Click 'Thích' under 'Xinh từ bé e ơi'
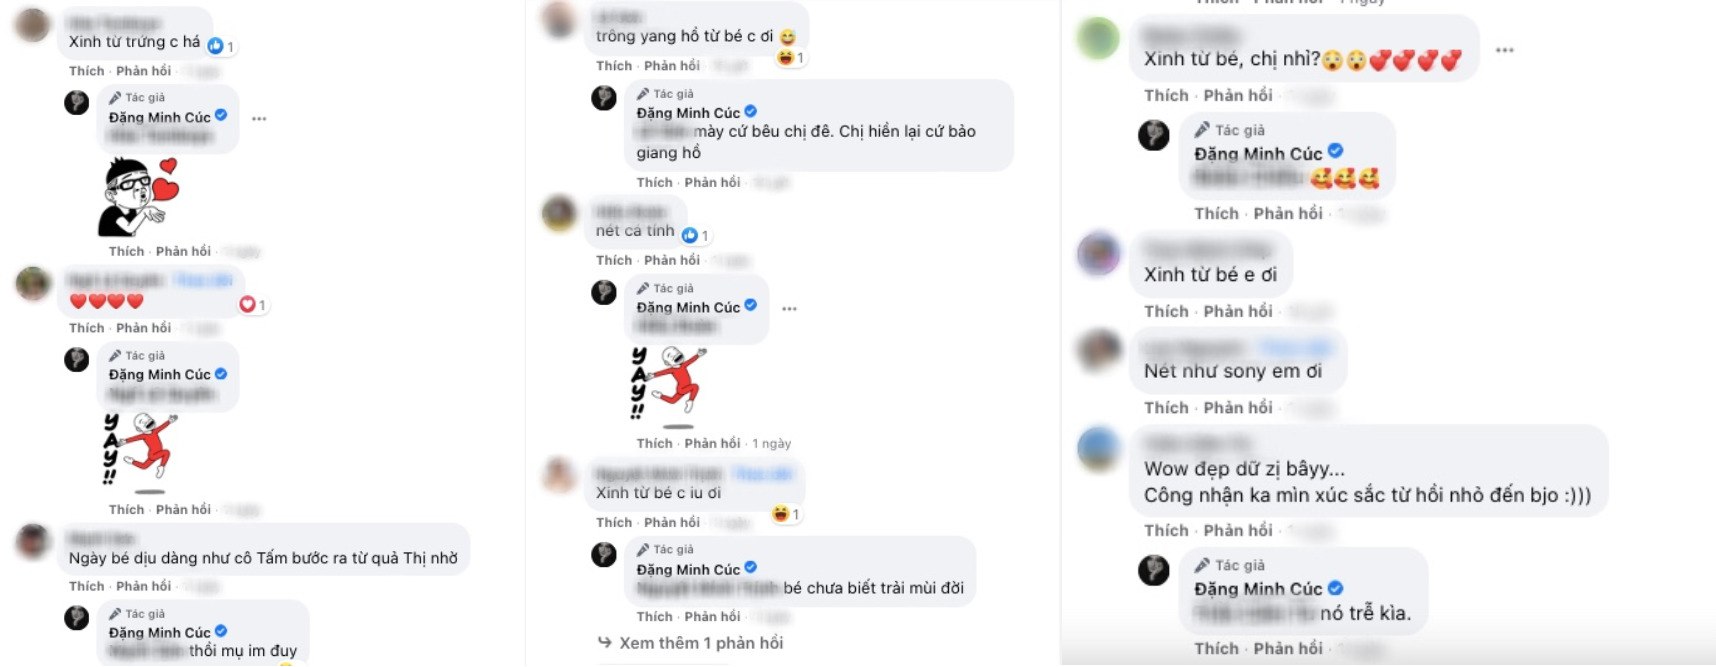The image size is (1716, 667). point(1166,311)
